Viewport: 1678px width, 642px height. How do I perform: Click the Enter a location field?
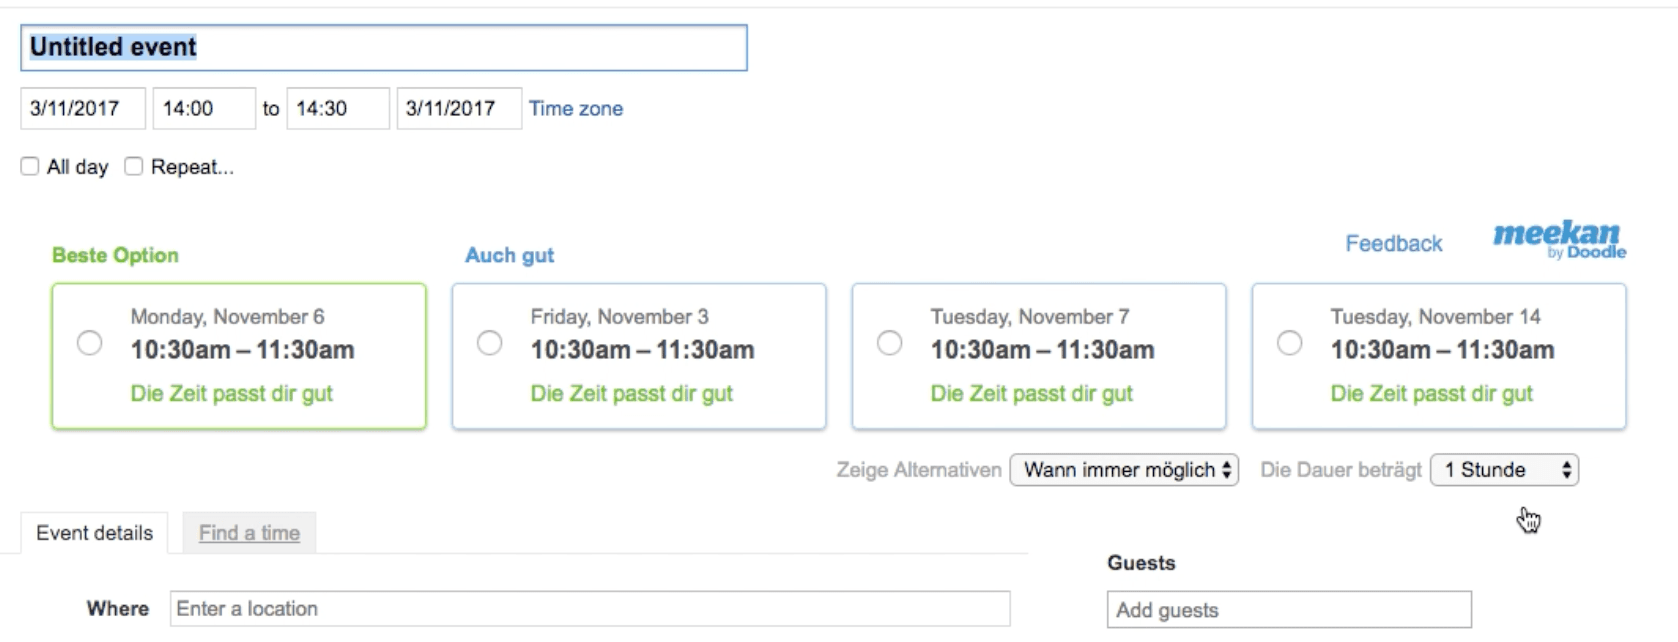point(590,608)
